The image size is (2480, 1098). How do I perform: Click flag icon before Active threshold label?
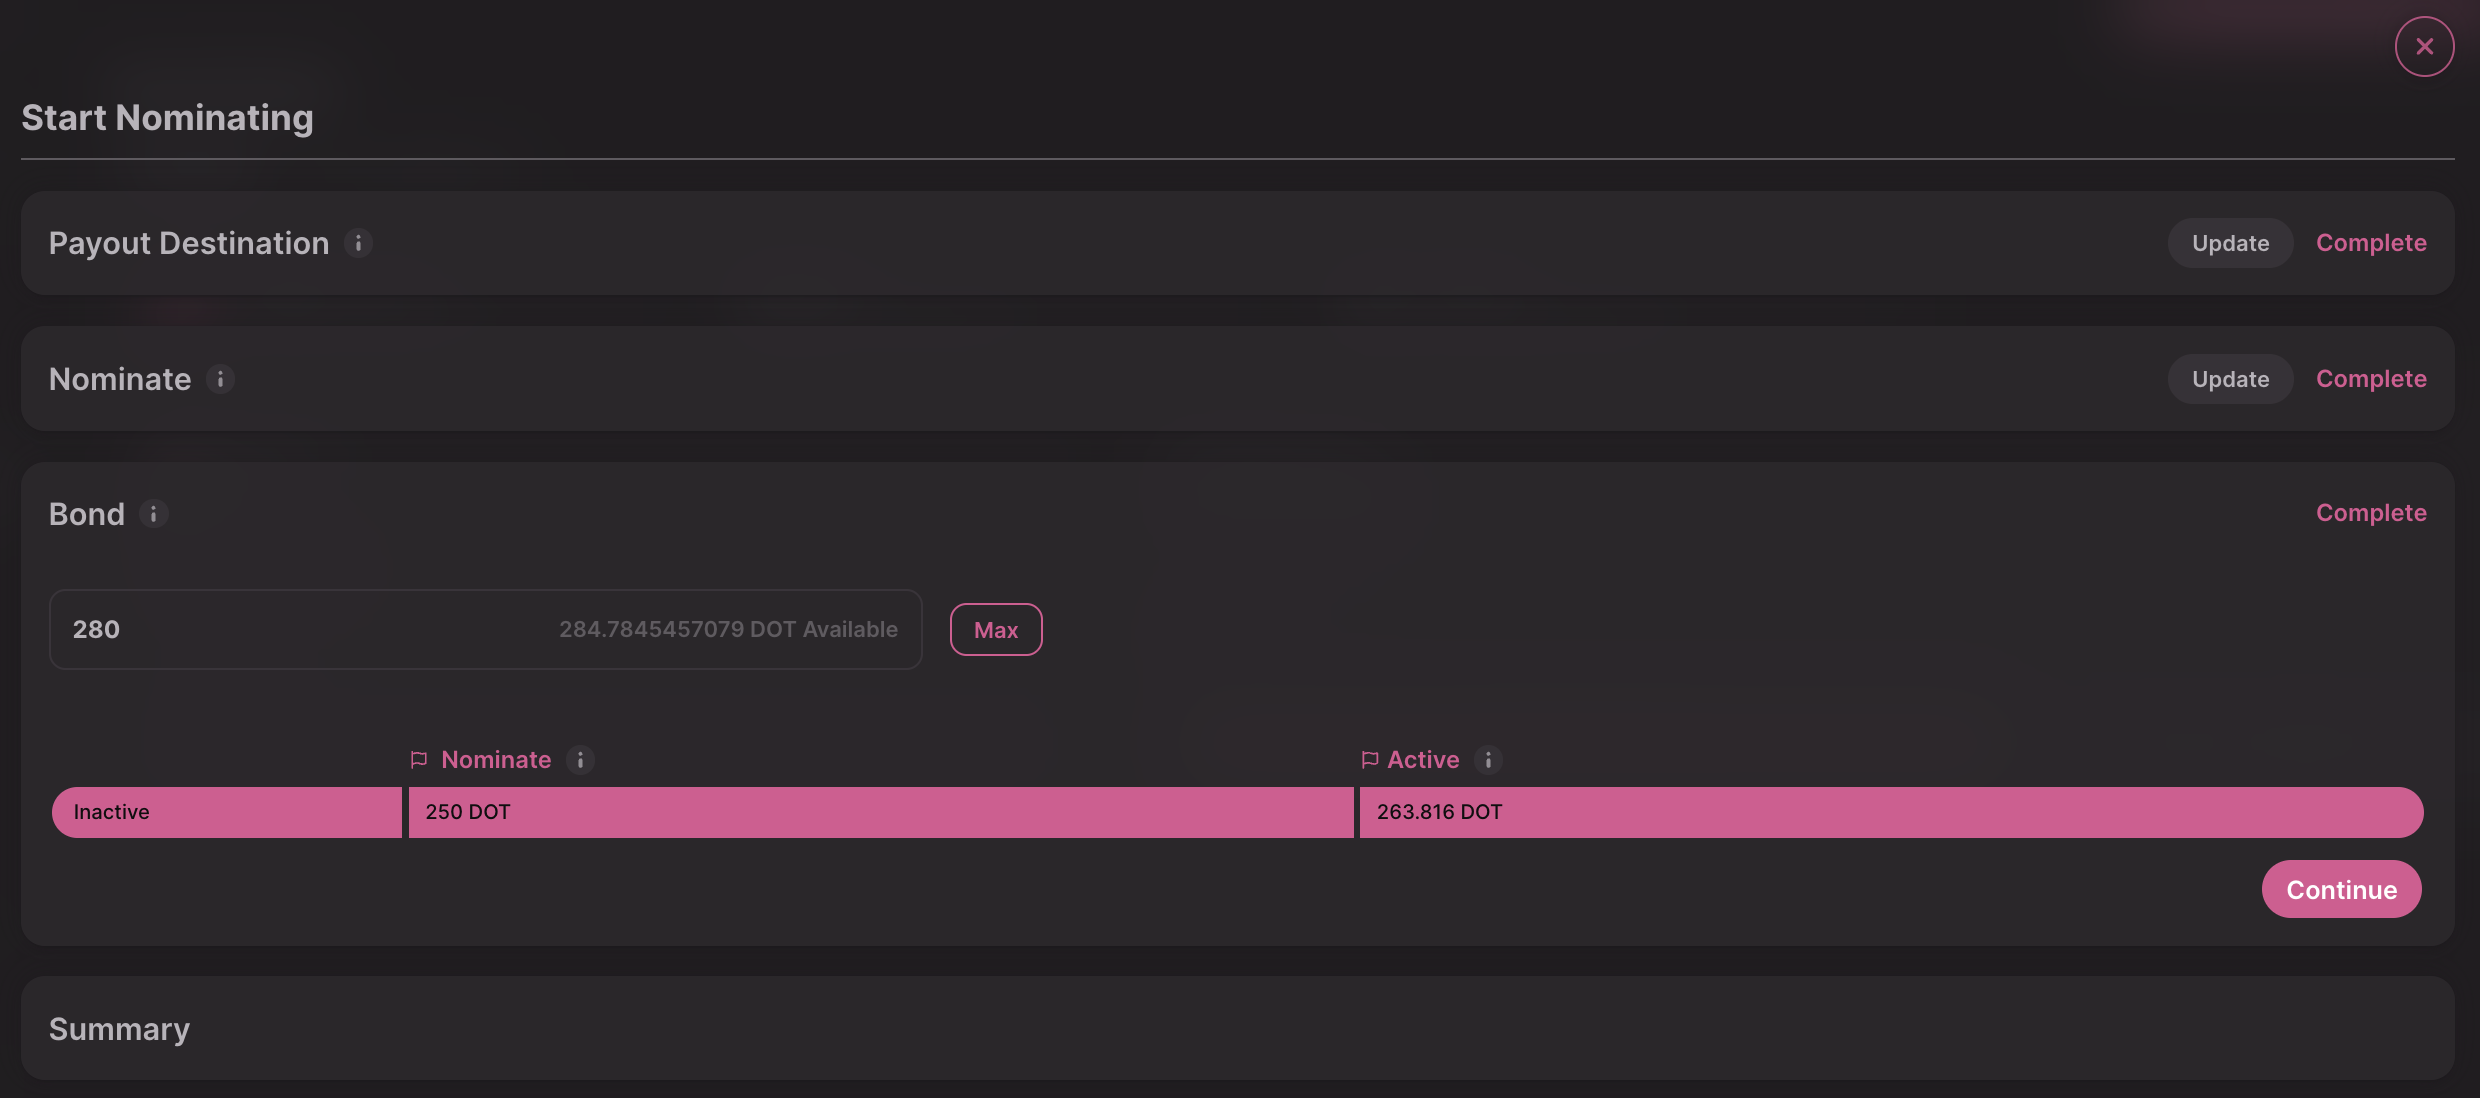(1370, 760)
